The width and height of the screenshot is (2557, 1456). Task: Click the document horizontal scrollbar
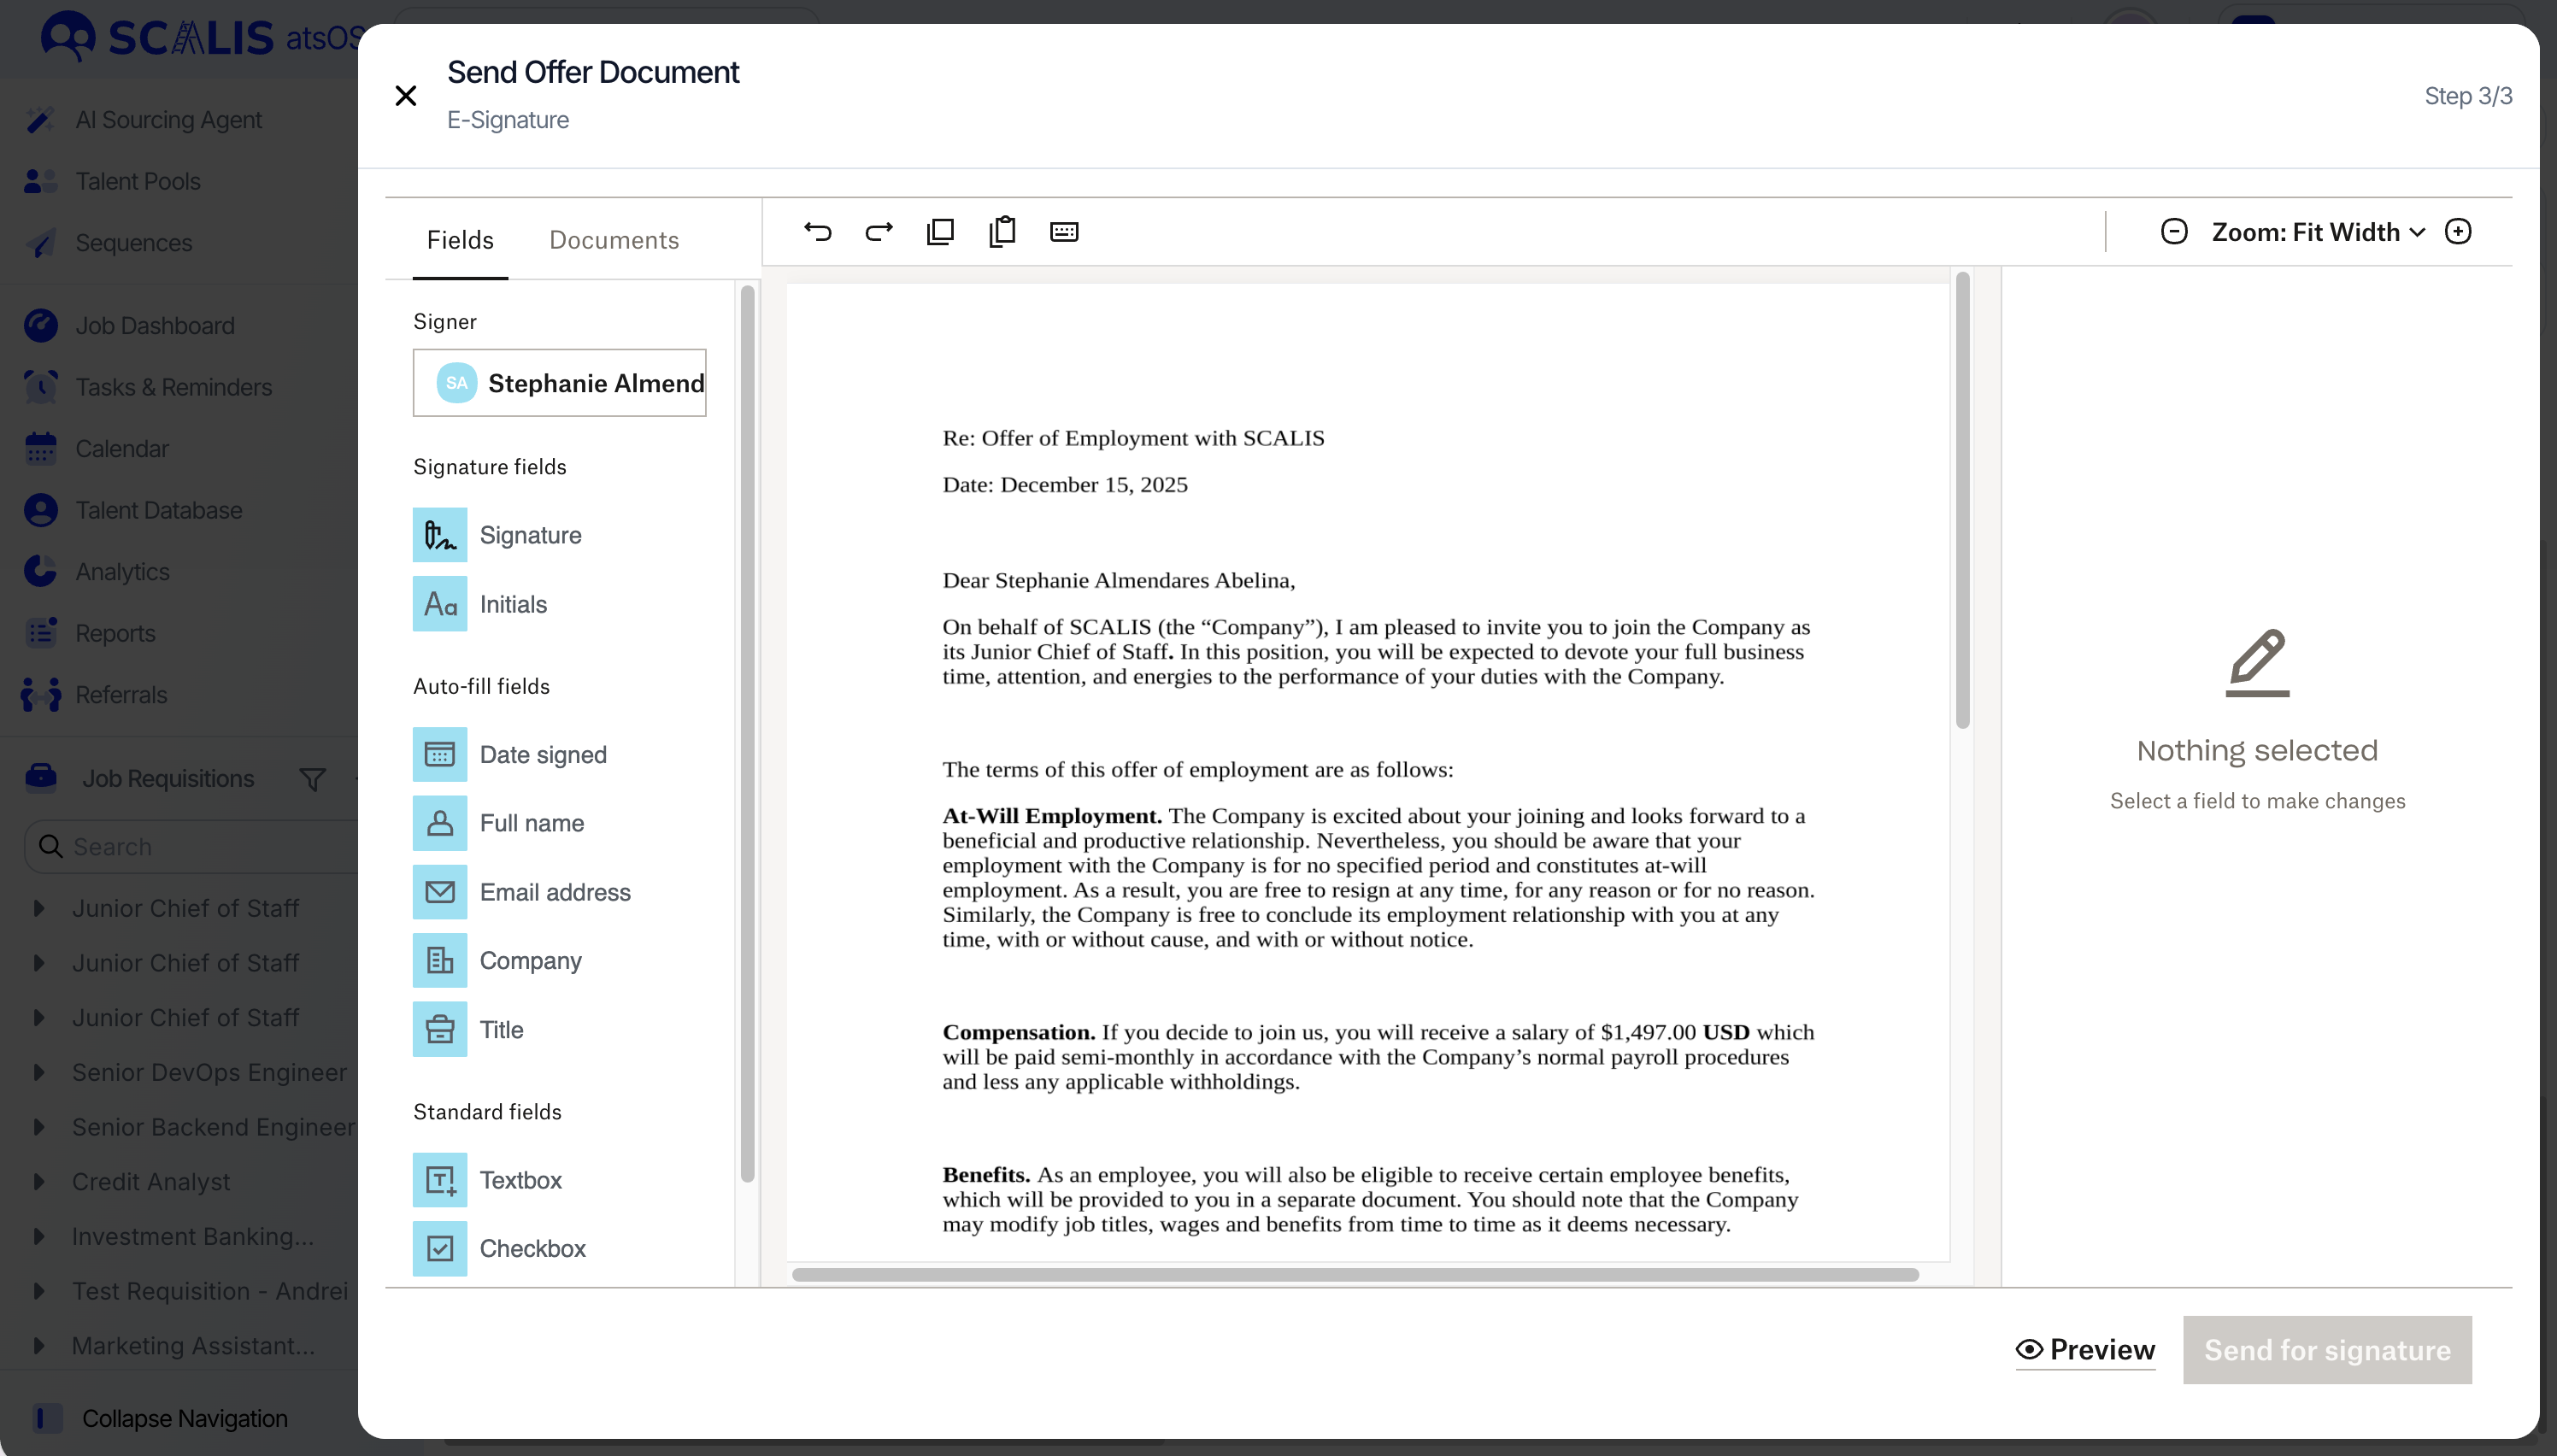tap(1355, 1275)
